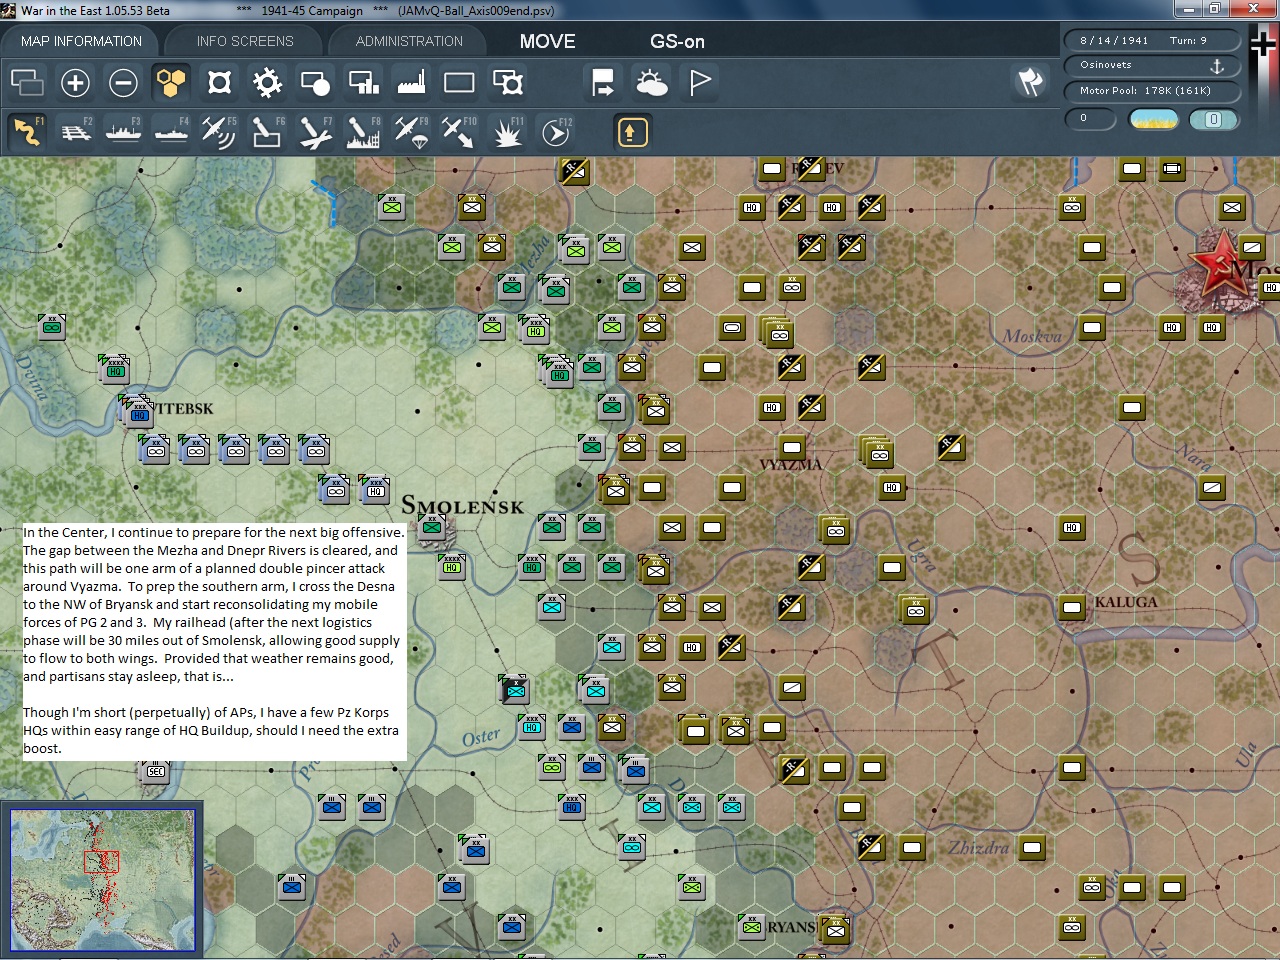Viewport: 1280px width, 960px height.
Task: Click the flag with arrow icon
Action: click(603, 82)
